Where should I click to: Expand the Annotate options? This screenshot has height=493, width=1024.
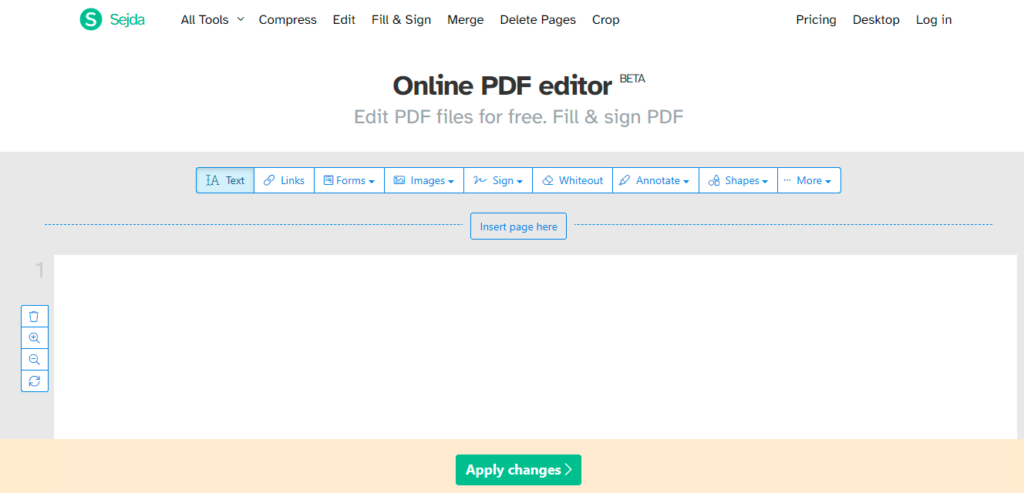pos(655,180)
